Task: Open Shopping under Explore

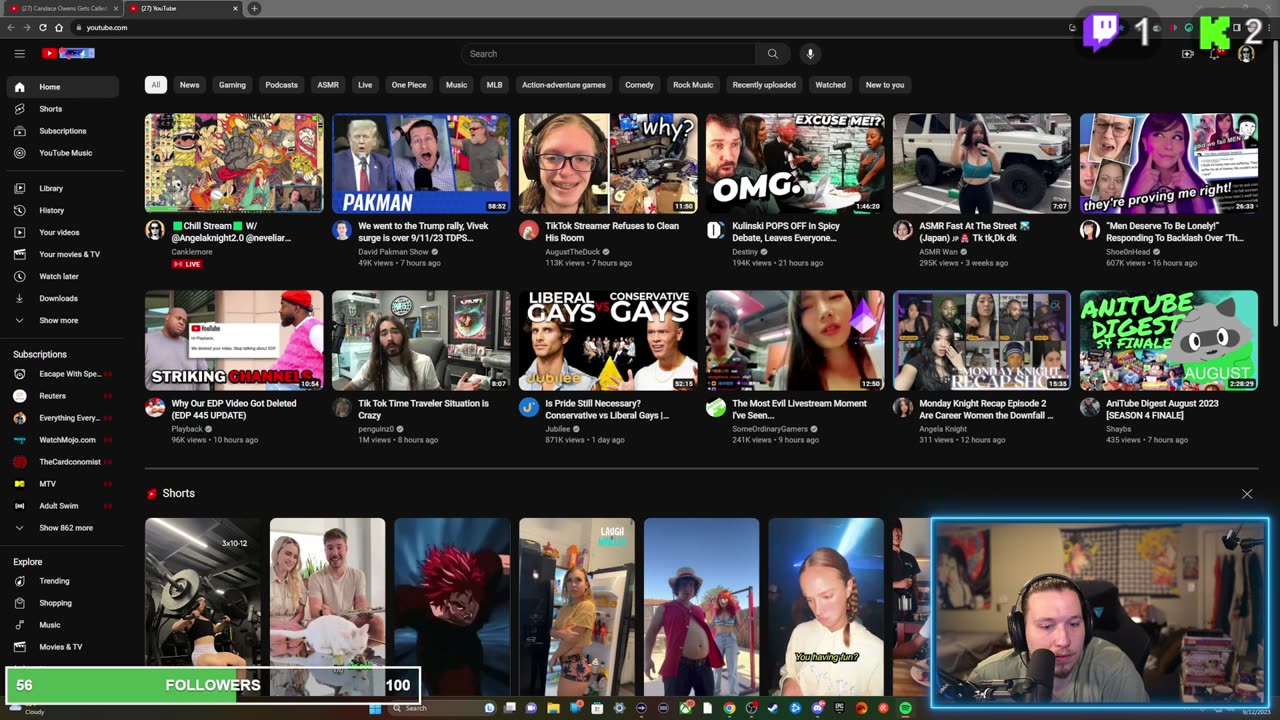Action: (x=62, y=603)
